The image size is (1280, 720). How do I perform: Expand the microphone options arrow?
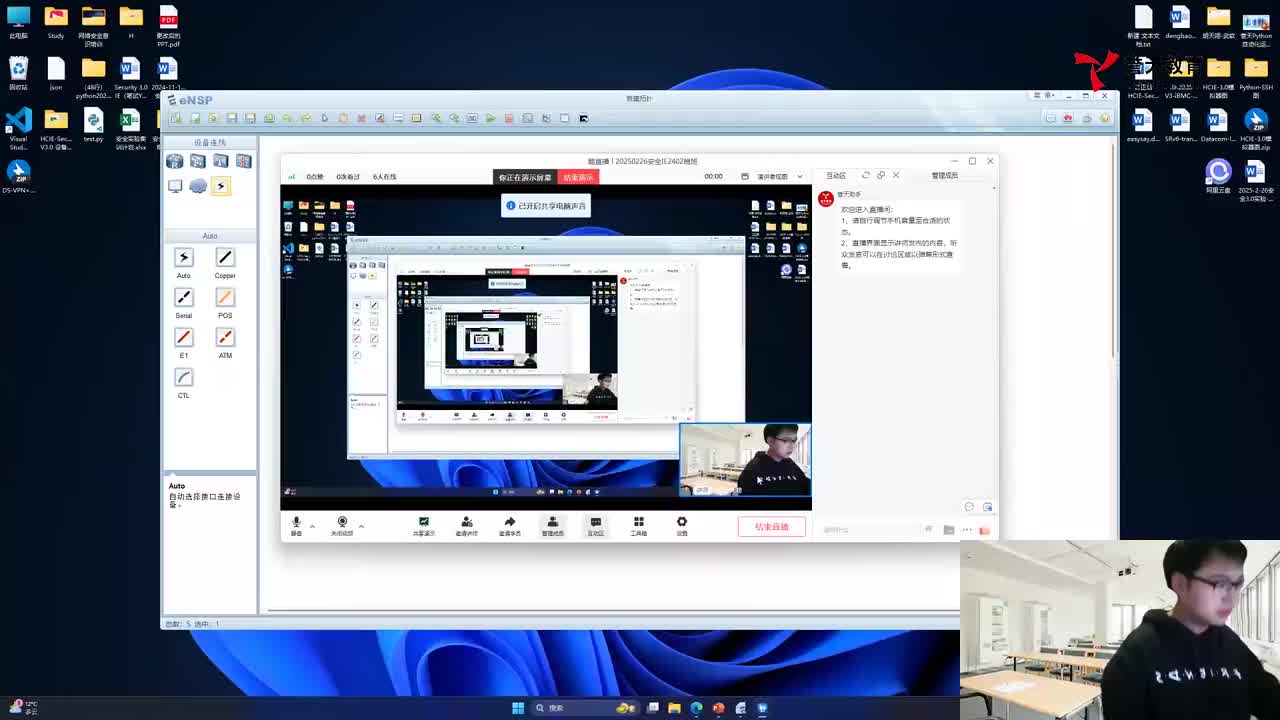click(x=312, y=525)
